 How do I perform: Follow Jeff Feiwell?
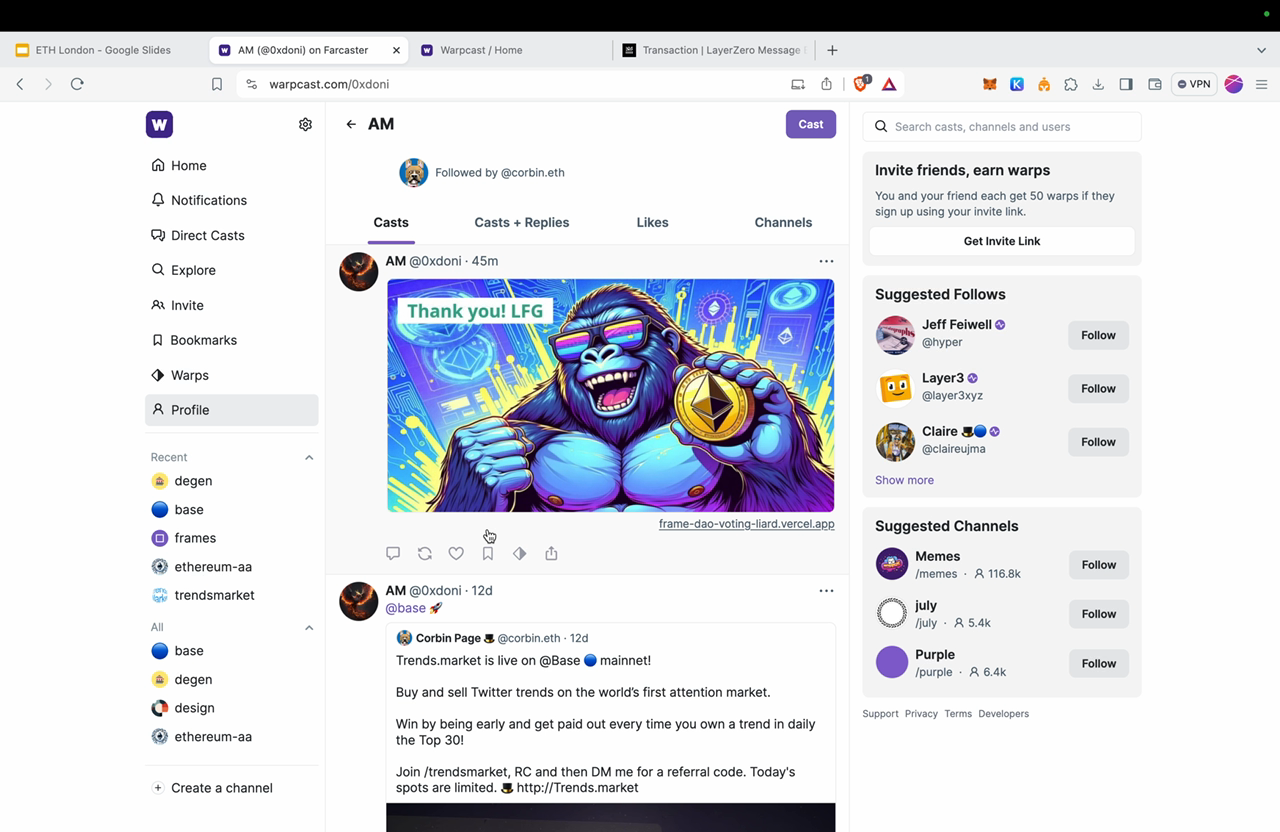pos(1098,335)
